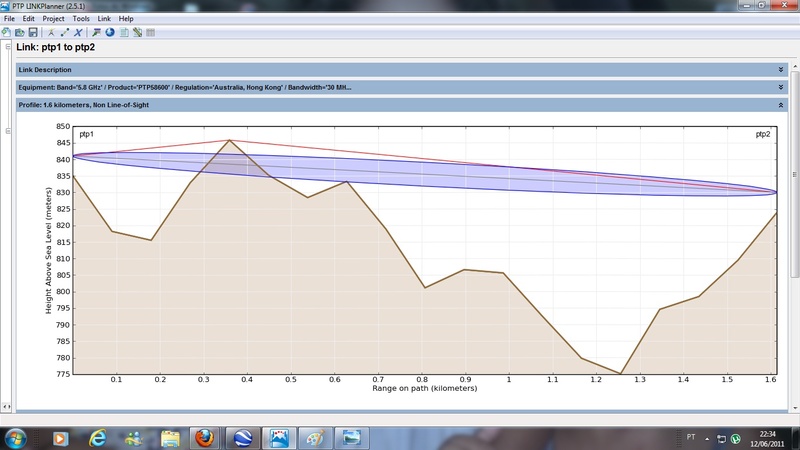This screenshot has width=800, height=450.
Task: Open the Windows Start menu
Action: click(x=15, y=438)
